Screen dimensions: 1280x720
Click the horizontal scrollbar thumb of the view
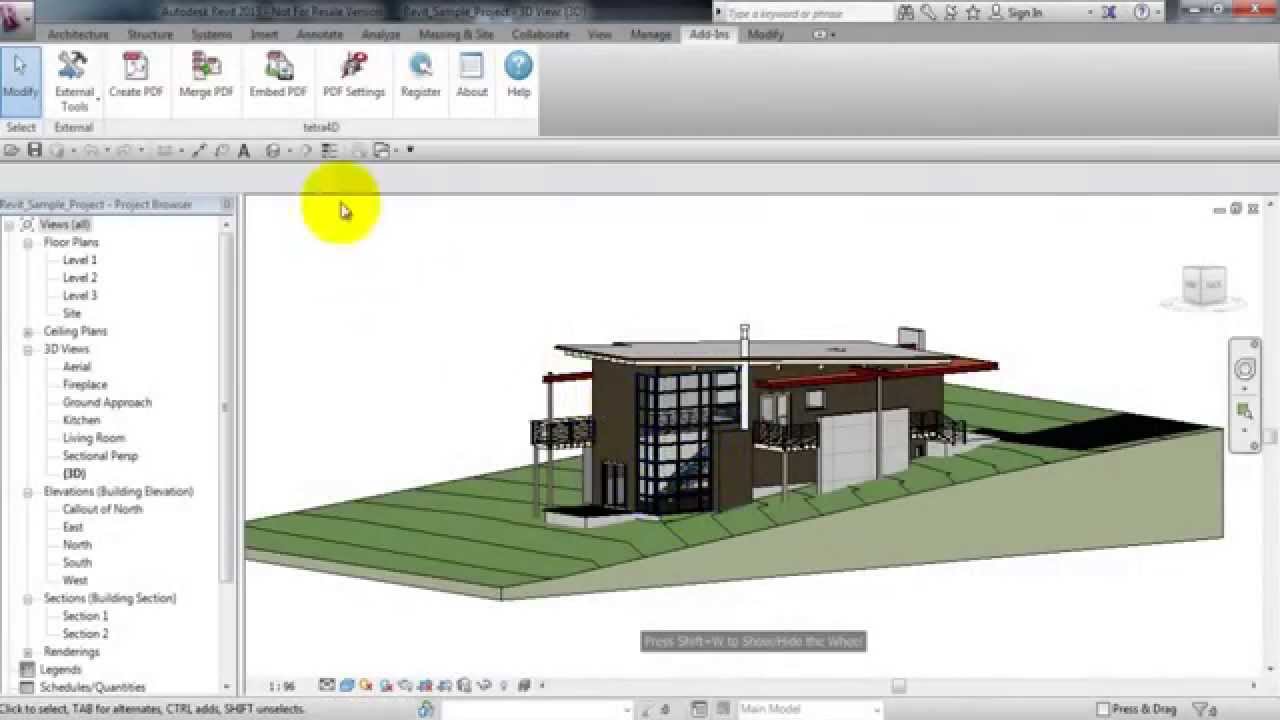(898, 687)
